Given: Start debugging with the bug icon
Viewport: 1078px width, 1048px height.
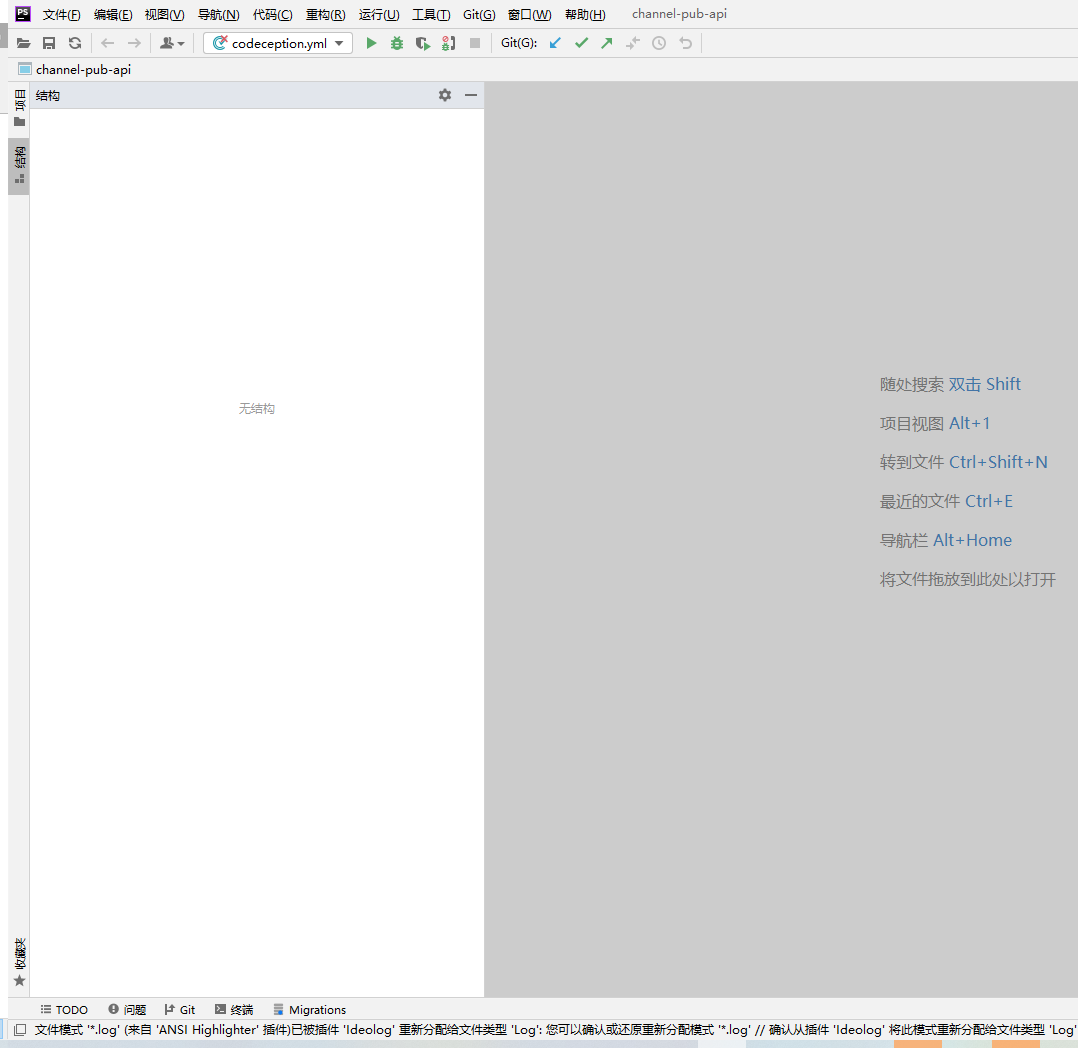Looking at the screenshot, I should (397, 43).
